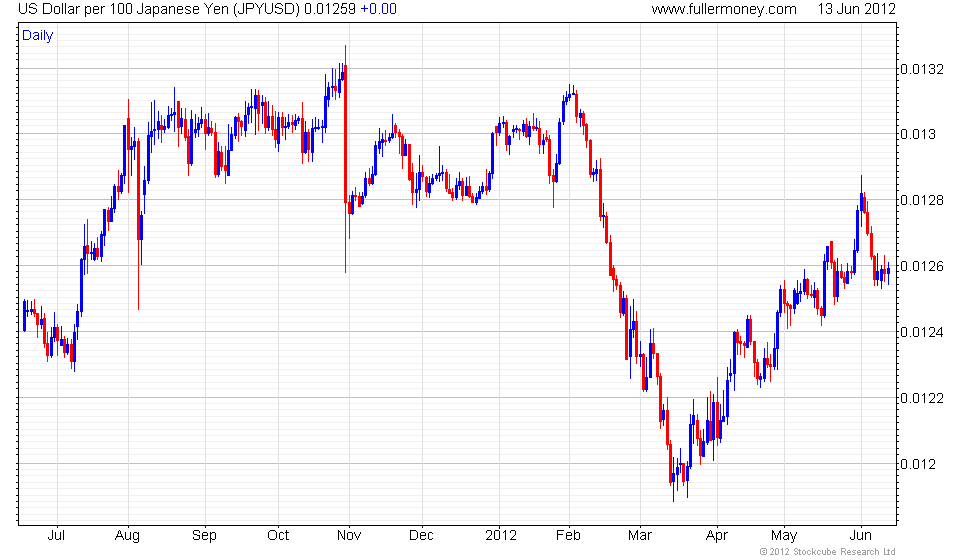Viewport: 980px width, 560px height.
Task: Click the current price value 0.01259
Action: pos(330,9)
